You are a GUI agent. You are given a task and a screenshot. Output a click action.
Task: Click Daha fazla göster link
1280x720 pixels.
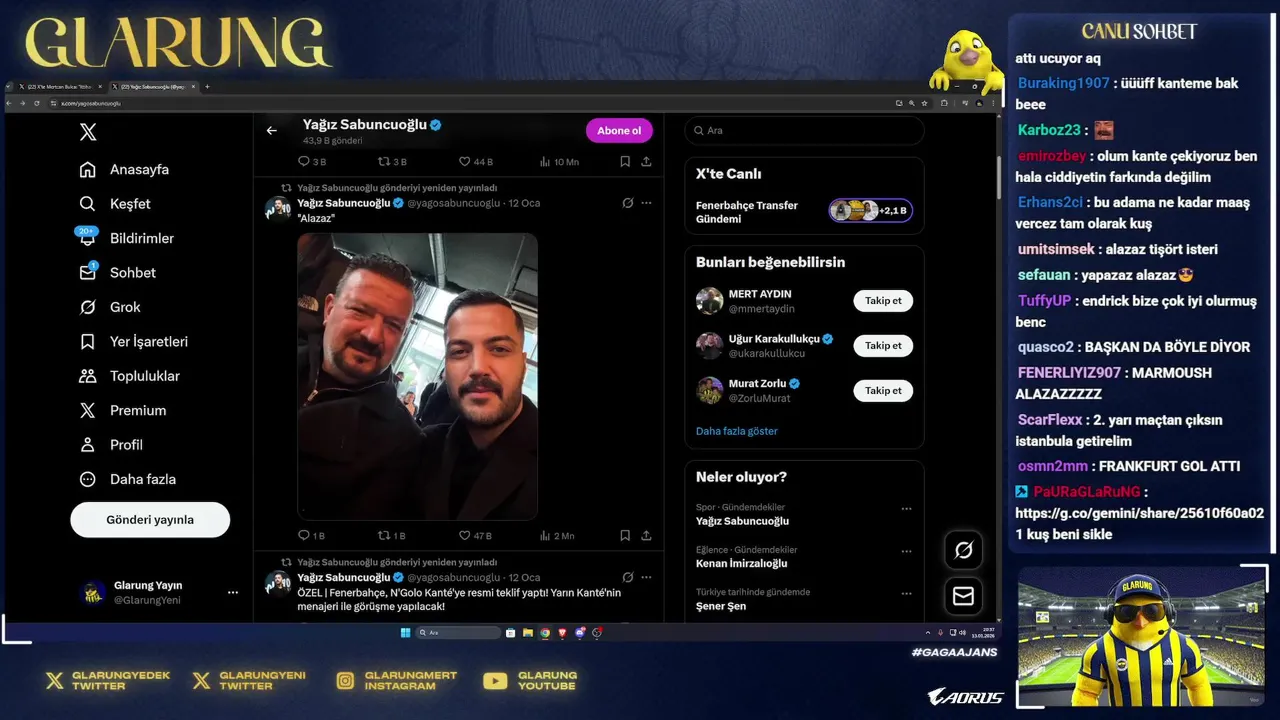(x=736, y=431)
